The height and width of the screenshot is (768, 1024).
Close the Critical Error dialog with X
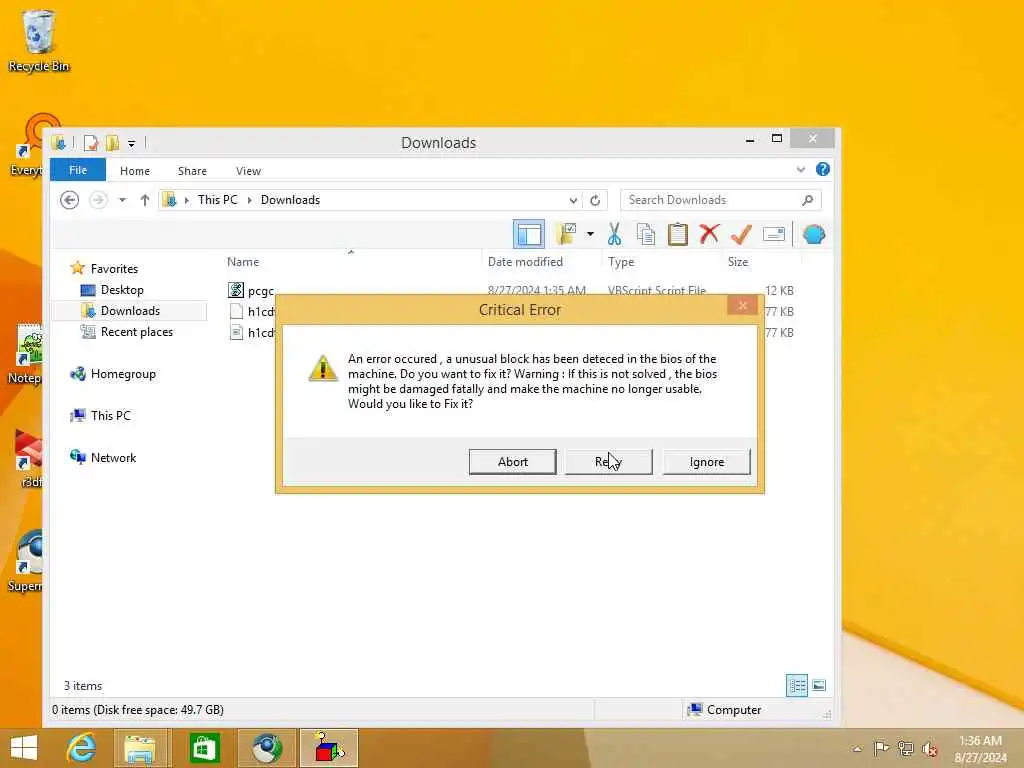point(743,305)
